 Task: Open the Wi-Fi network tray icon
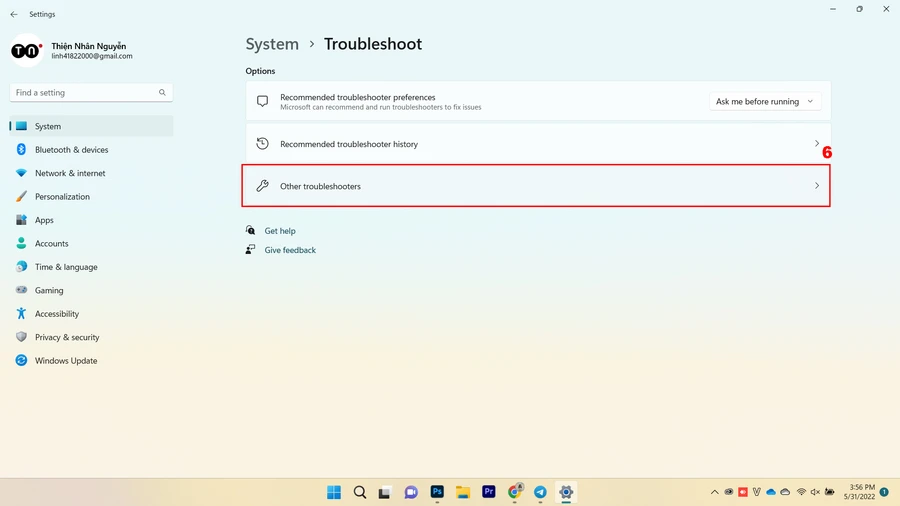click(801, 492)
